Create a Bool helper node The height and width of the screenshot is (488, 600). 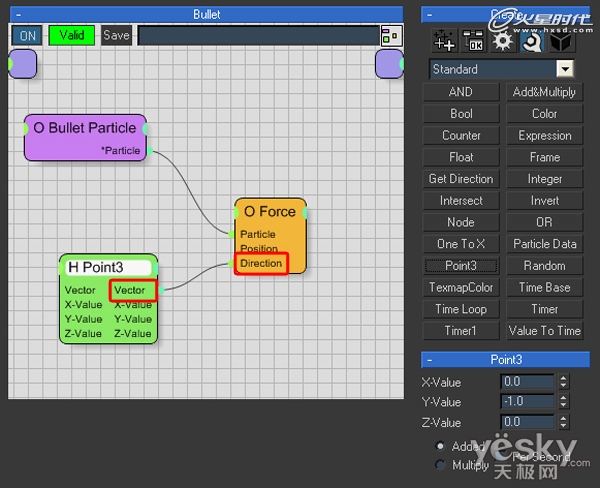coord(461,114)
